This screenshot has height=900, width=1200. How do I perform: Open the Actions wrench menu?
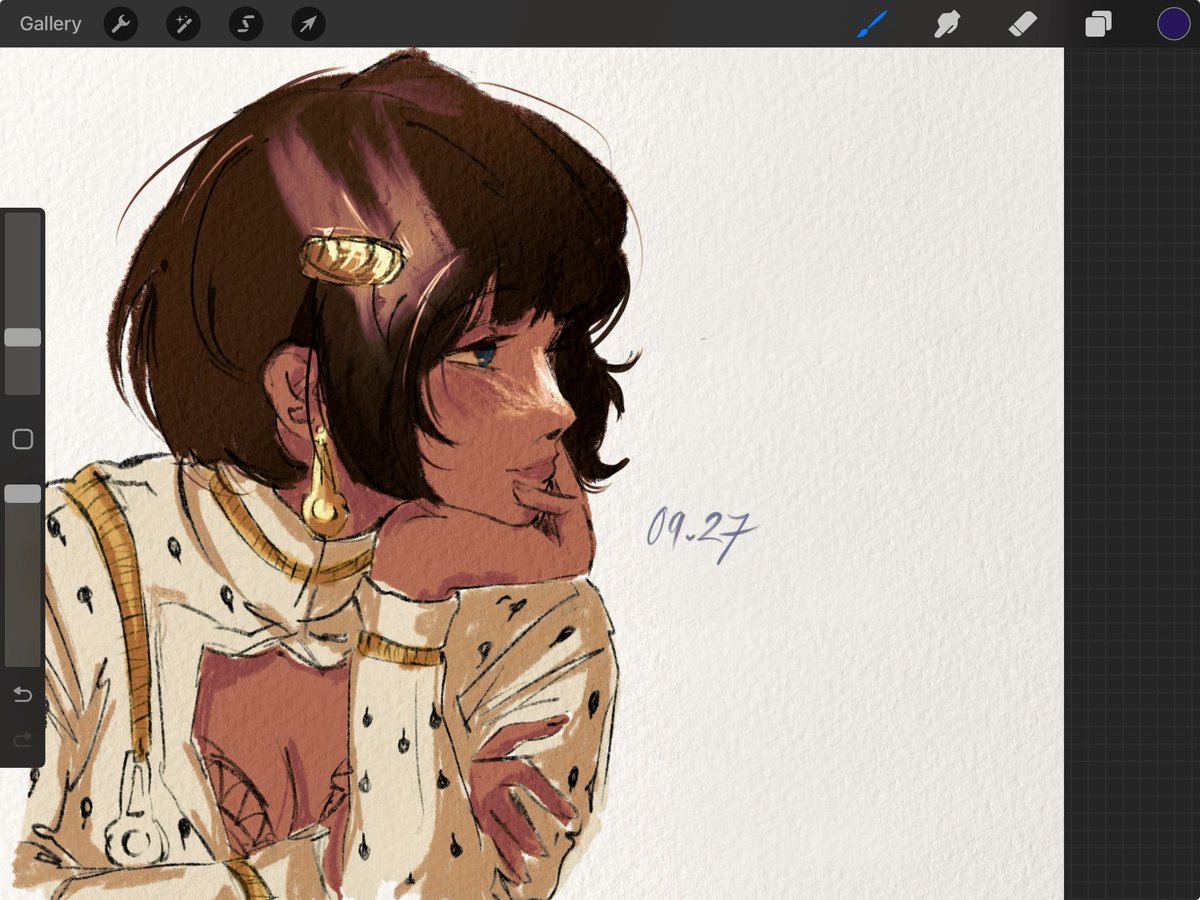click(121, 24)
